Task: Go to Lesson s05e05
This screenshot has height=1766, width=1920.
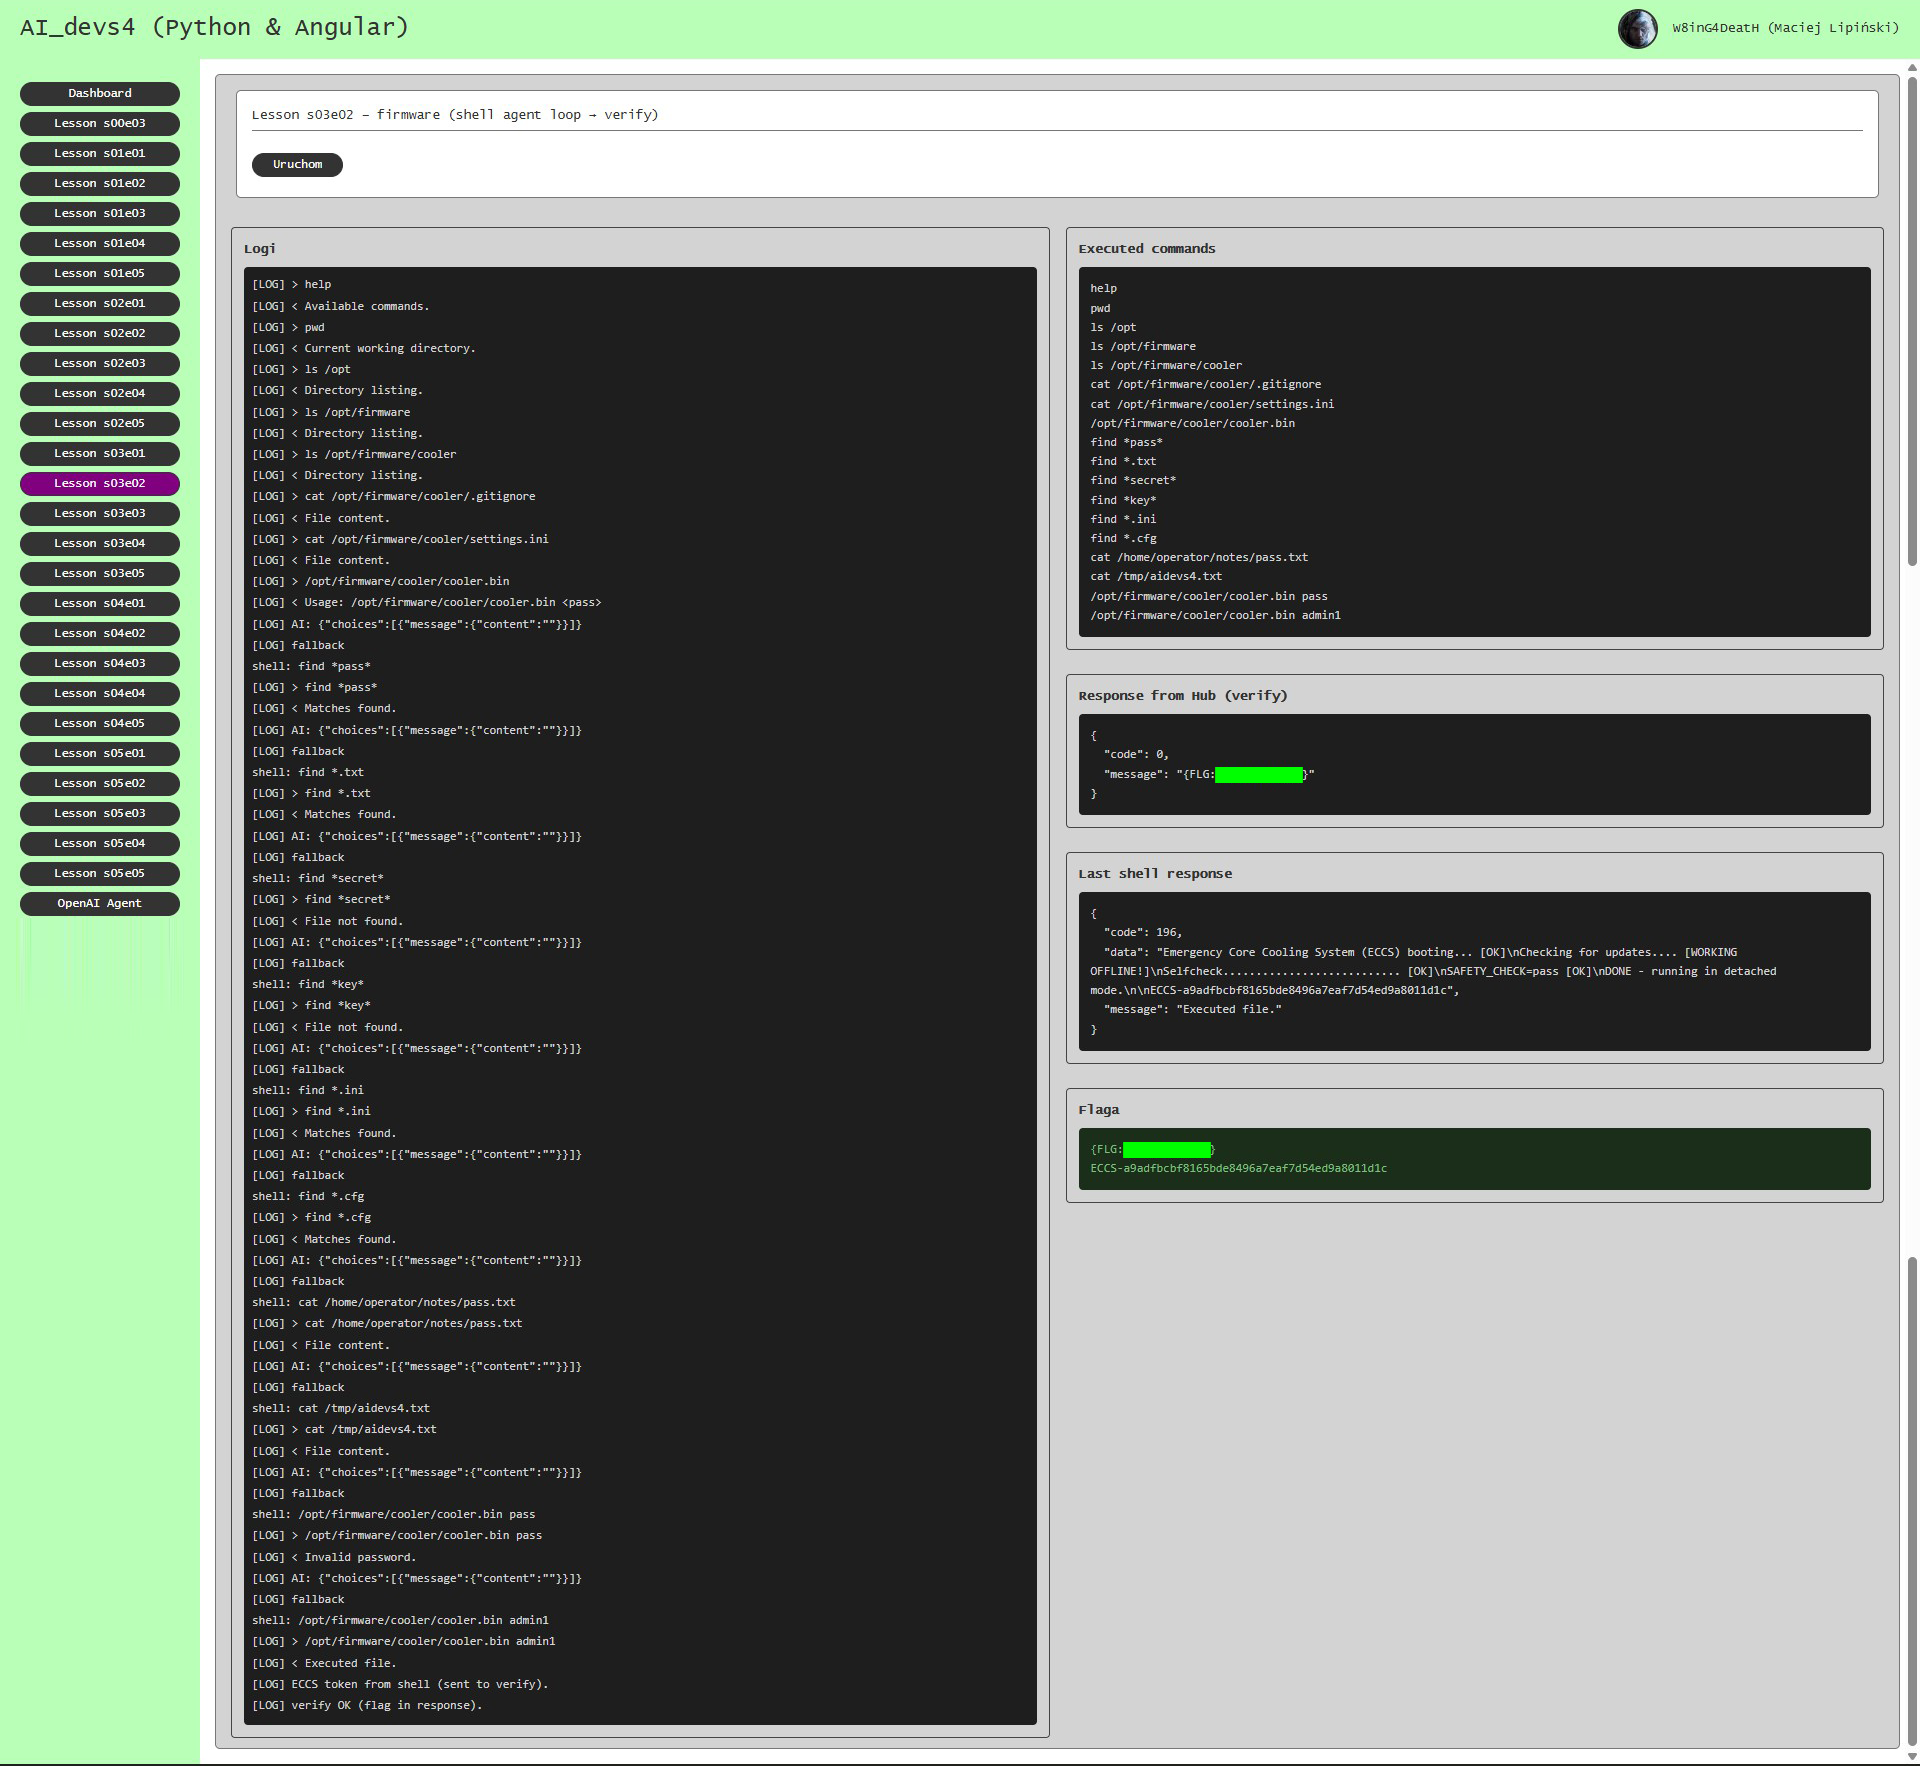Action: point(100,873)
